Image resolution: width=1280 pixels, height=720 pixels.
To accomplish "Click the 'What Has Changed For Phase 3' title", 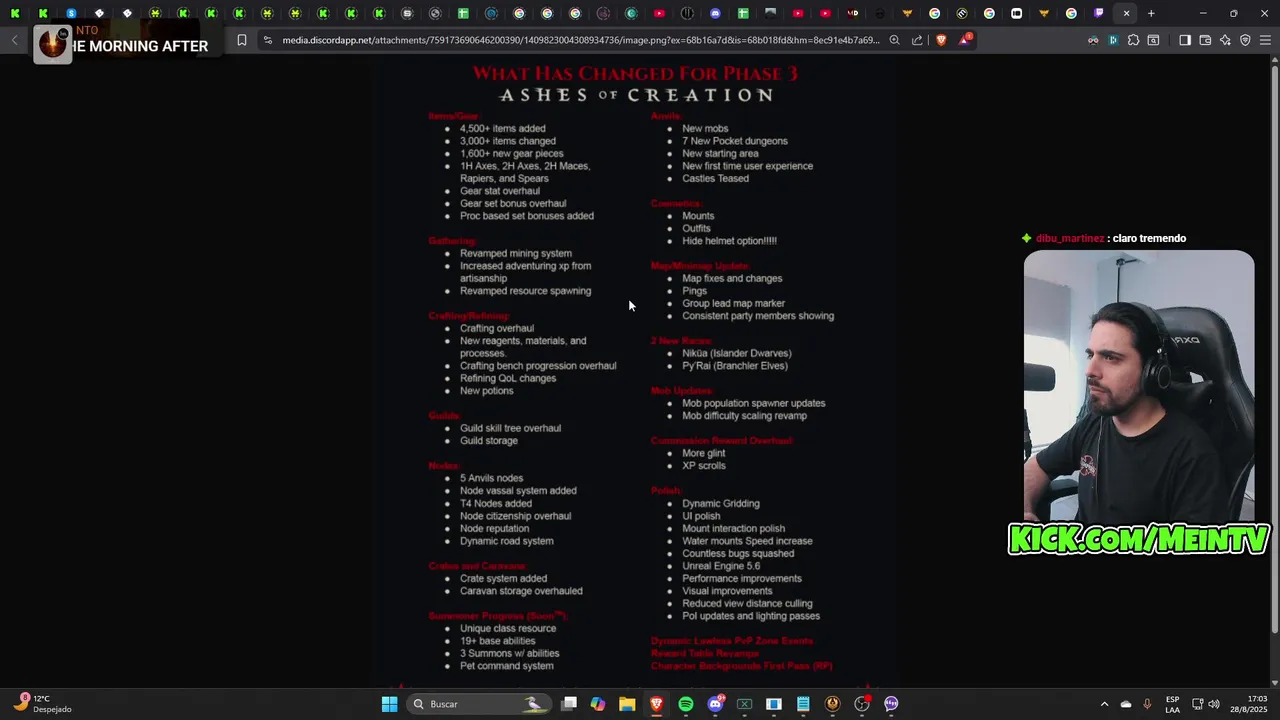I will [635, 73].
